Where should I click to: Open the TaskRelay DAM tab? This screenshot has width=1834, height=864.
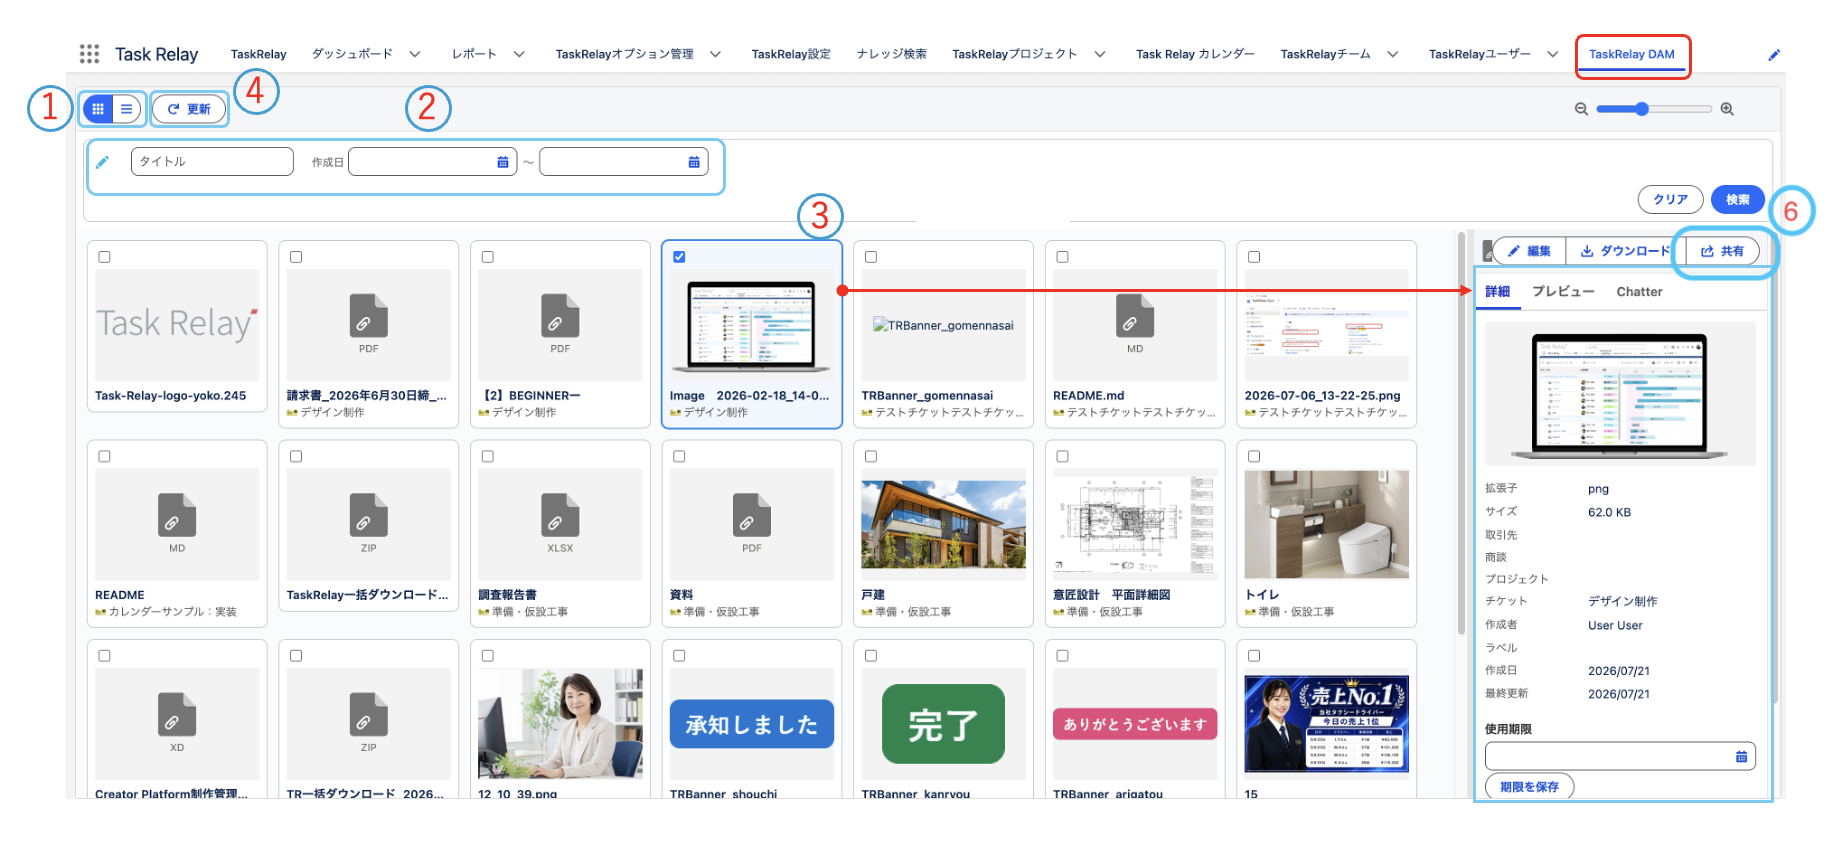pos(1632,55)
